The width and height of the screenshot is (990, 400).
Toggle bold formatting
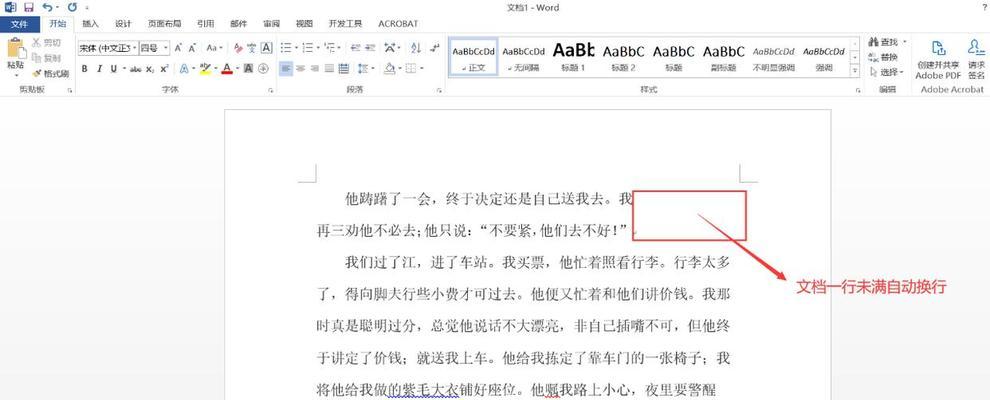click(84, 69)
